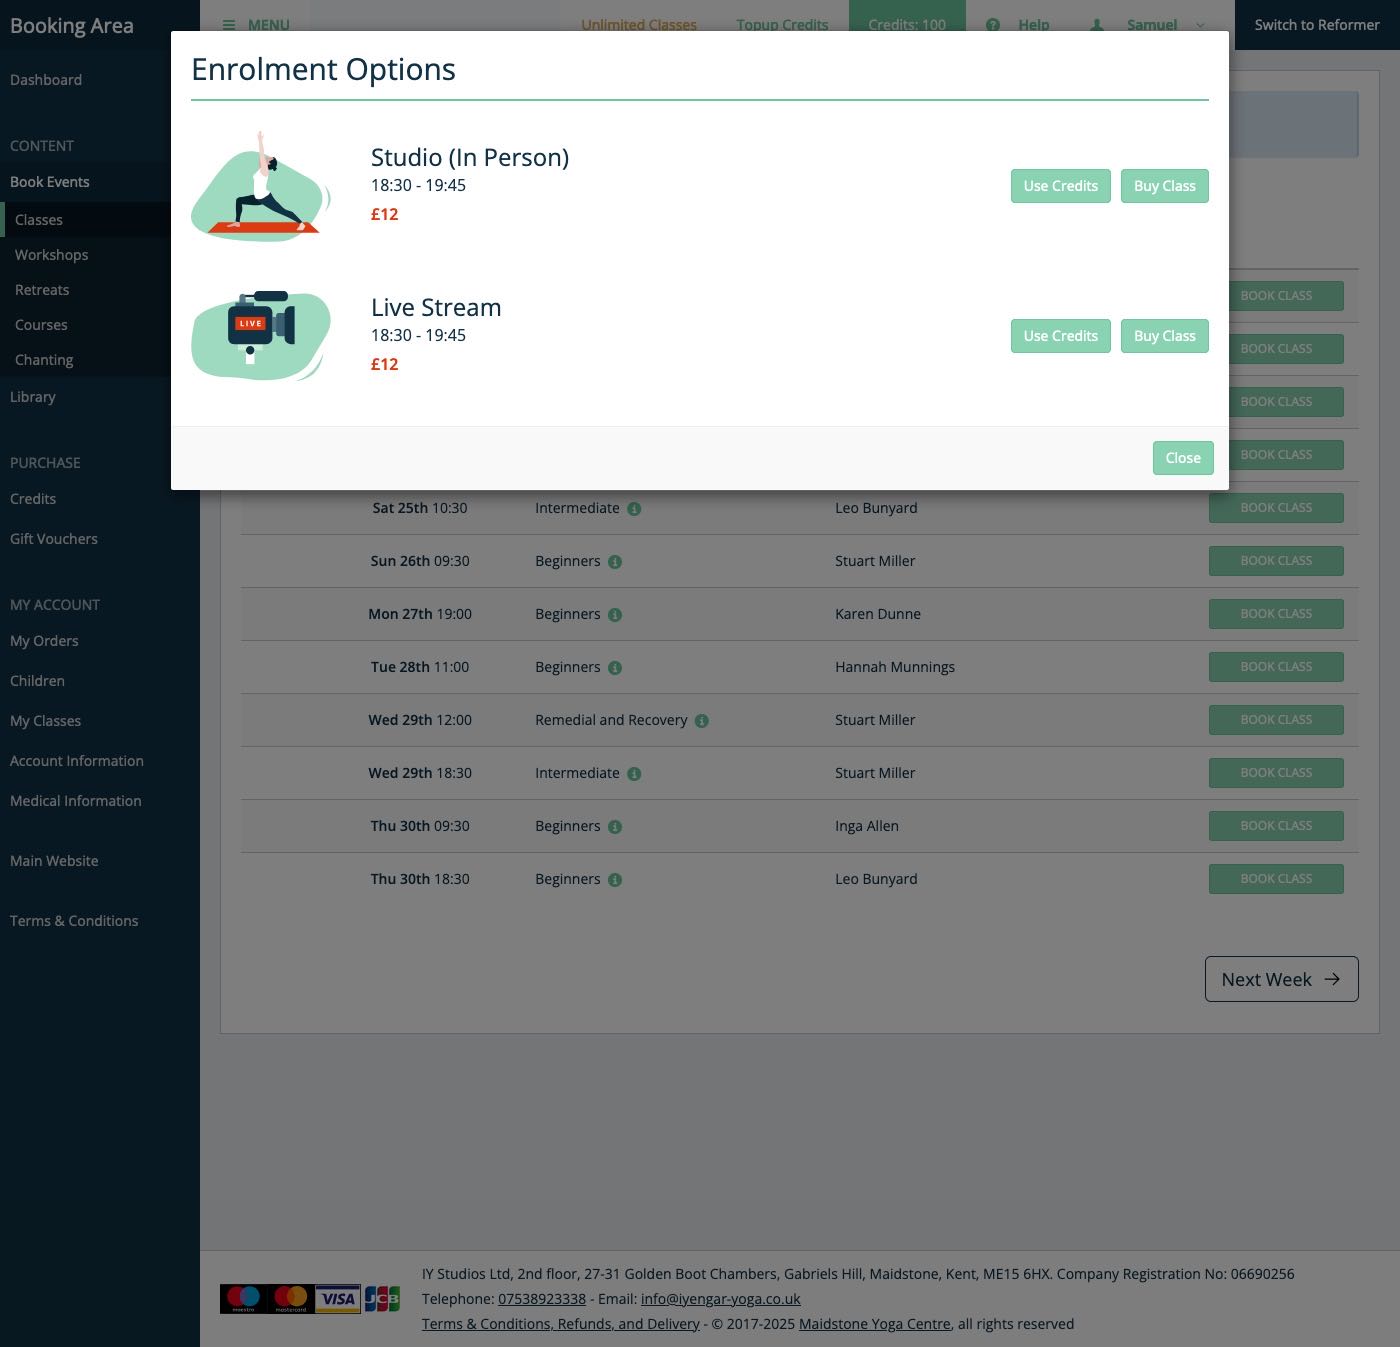
Task: Click the hamburger MENU icon
Action: [229, 25]
